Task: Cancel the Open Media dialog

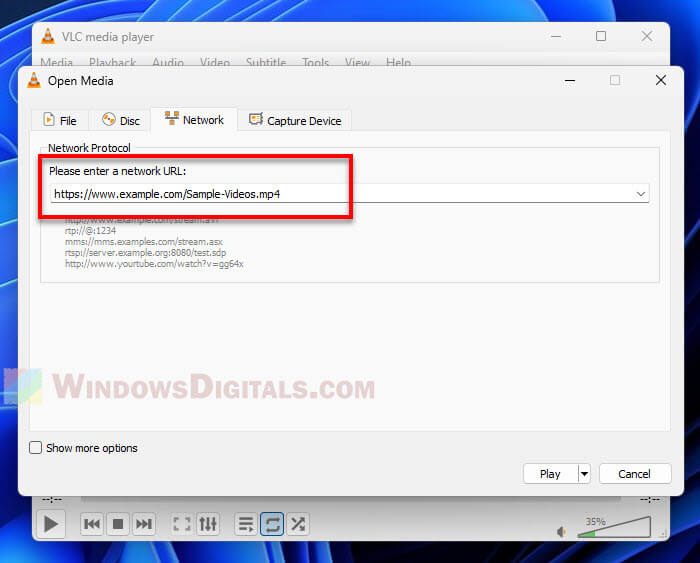Action: (634, 474)
